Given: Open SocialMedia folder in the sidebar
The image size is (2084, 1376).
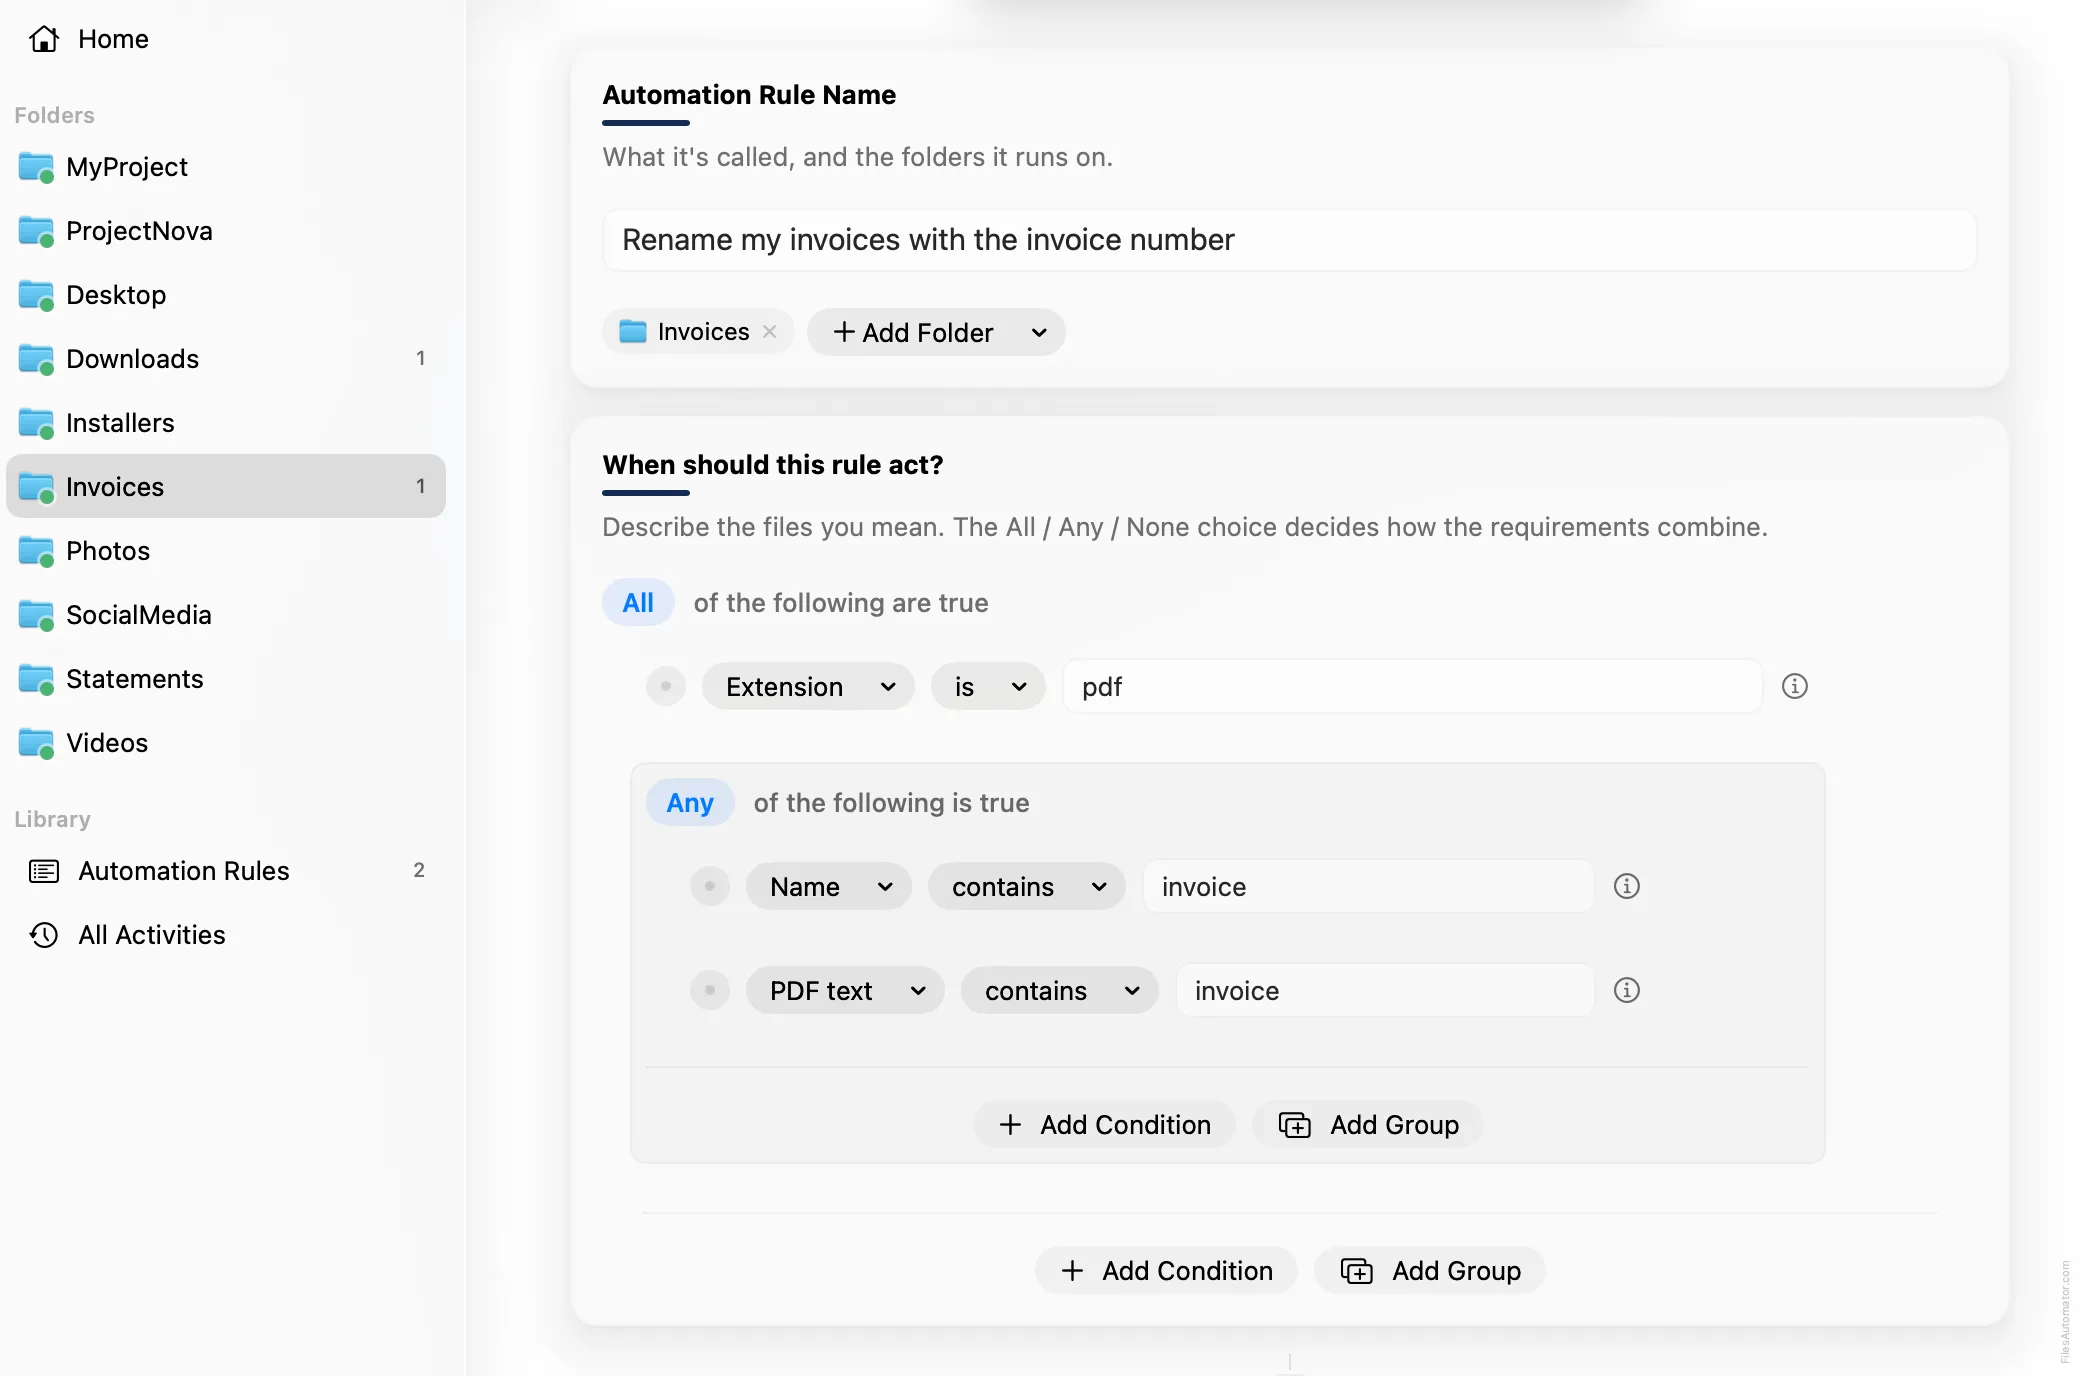Looking at the screenshot, I should click(x=226, y=615).
